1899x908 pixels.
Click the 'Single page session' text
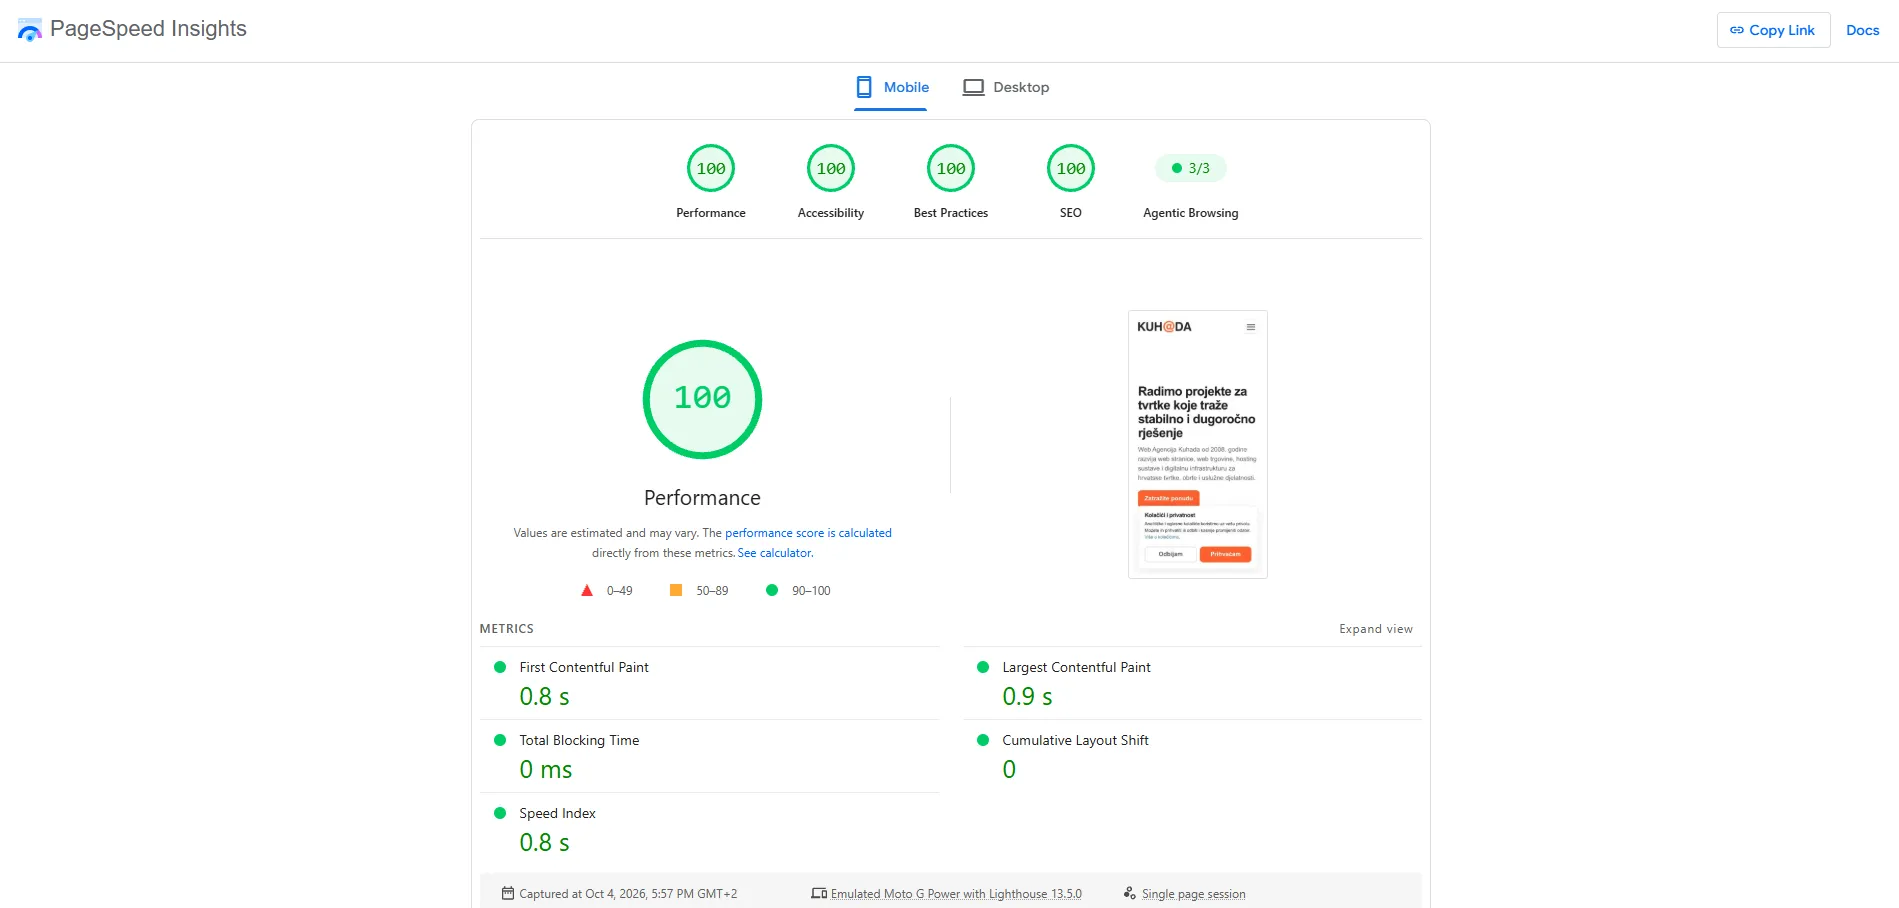pos(1194,894)
